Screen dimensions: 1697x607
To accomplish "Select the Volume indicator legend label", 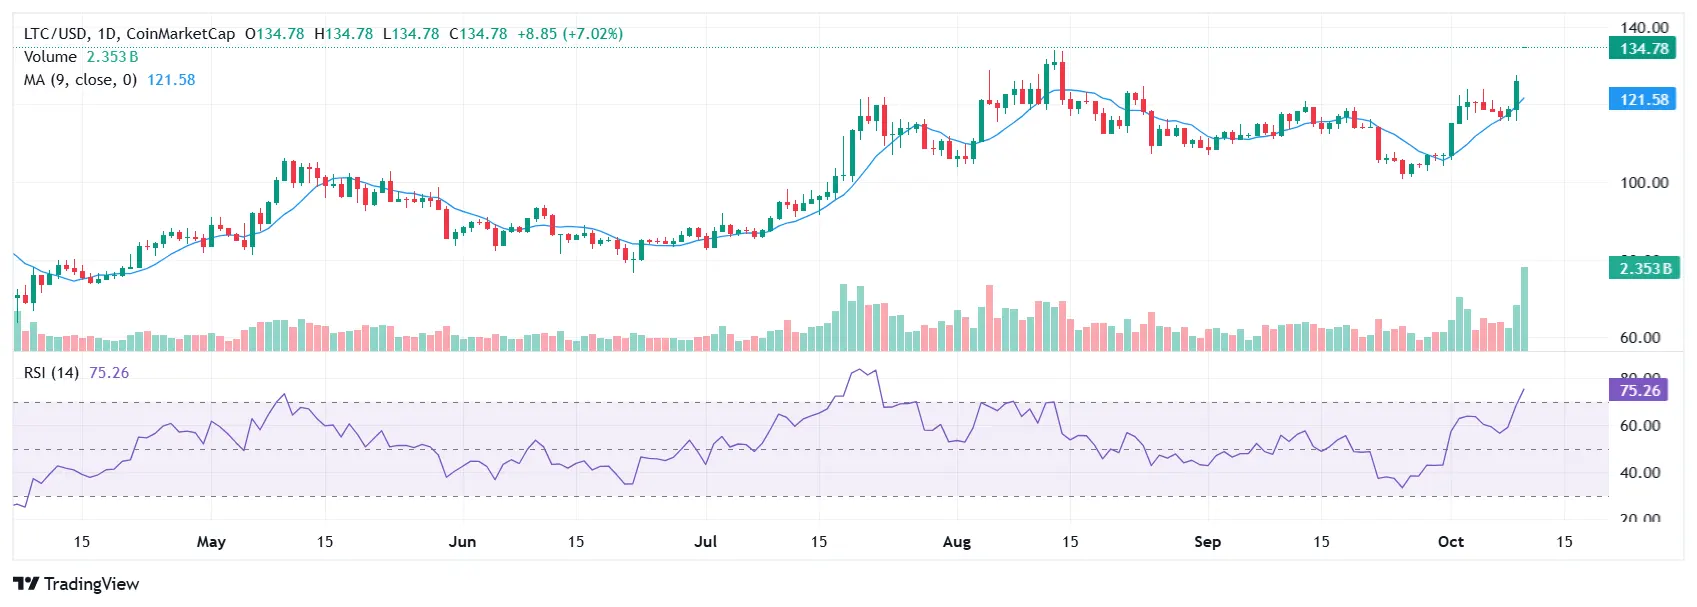I will click(x=50, y=57).
